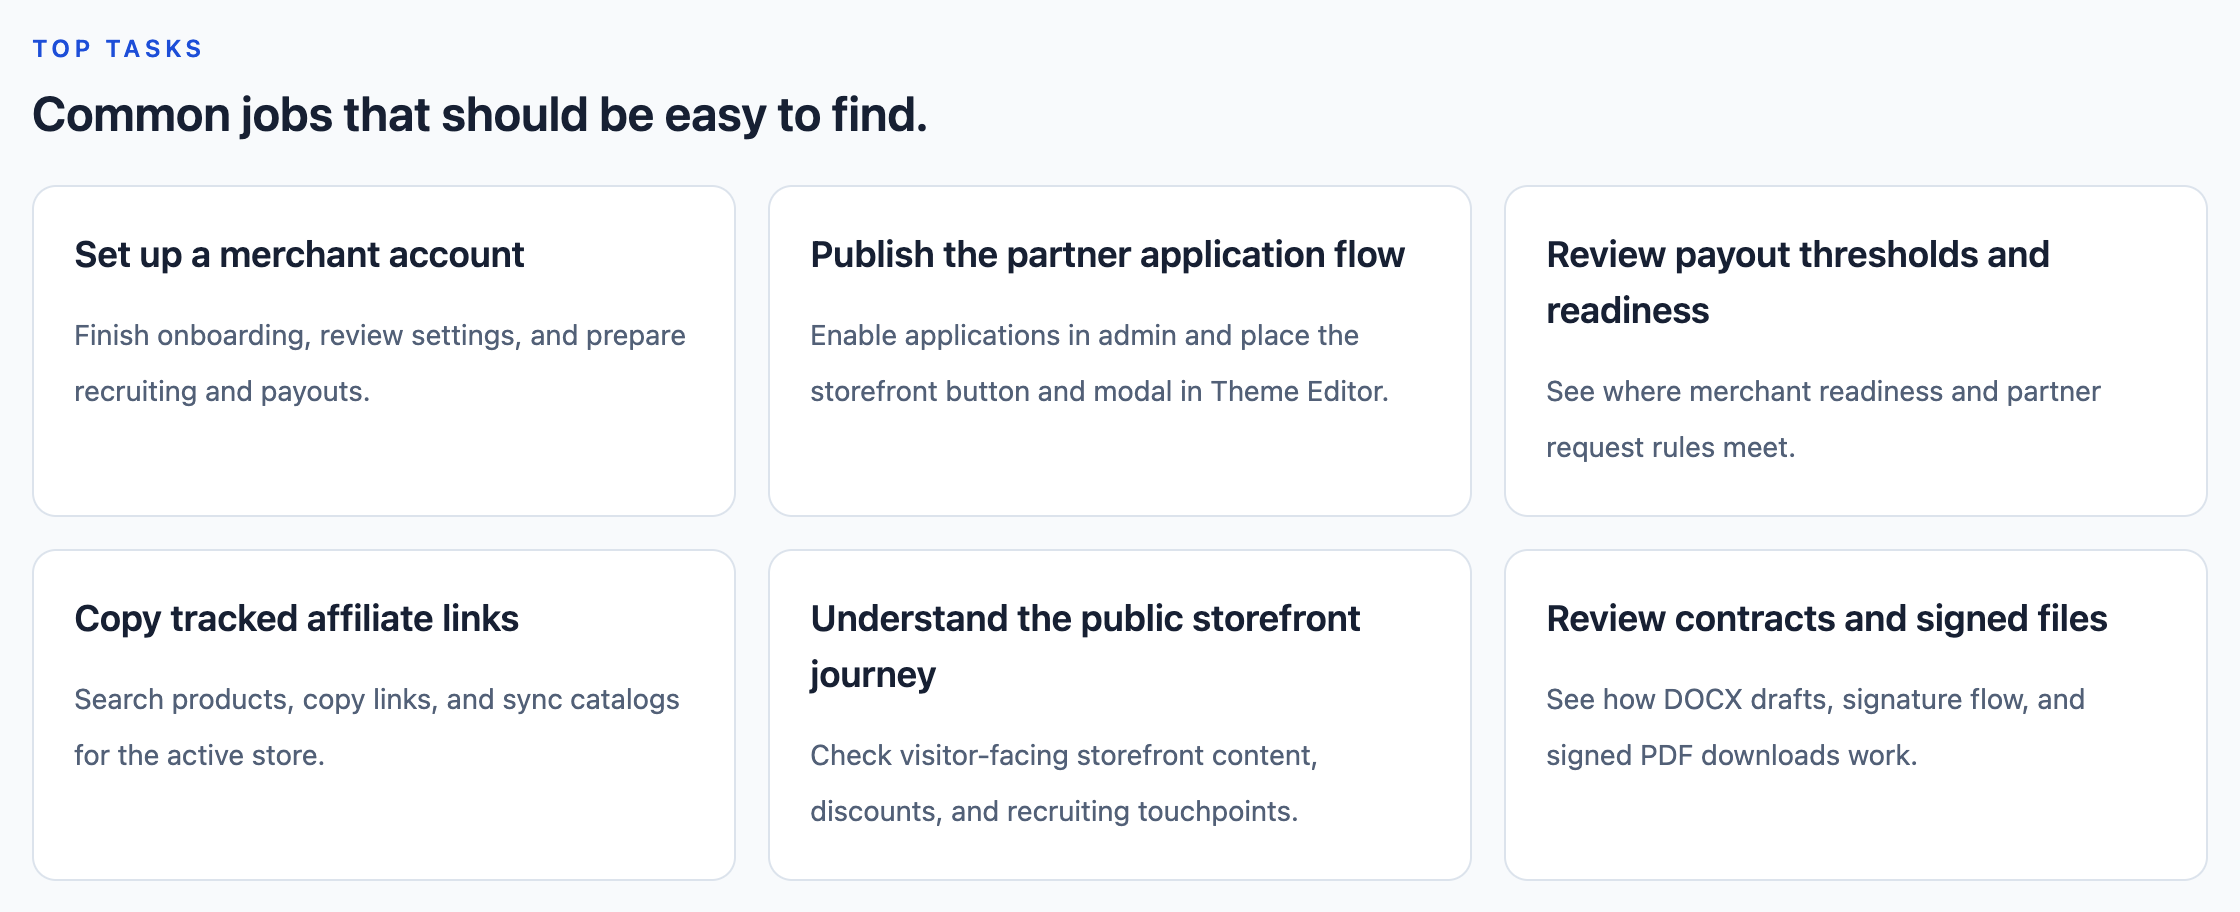Click text 'Check visitor-facing storefront content,'
Image resolution: width=2240 pixels, height=912 pixels.
coord(1064,756)
